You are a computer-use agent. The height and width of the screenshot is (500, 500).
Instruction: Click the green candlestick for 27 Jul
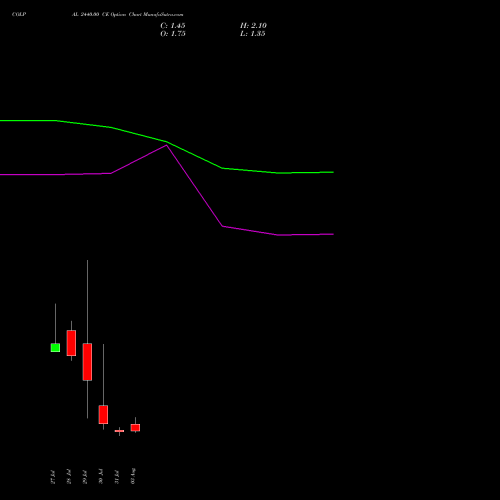pyautogui.click(x=55, y=347)
